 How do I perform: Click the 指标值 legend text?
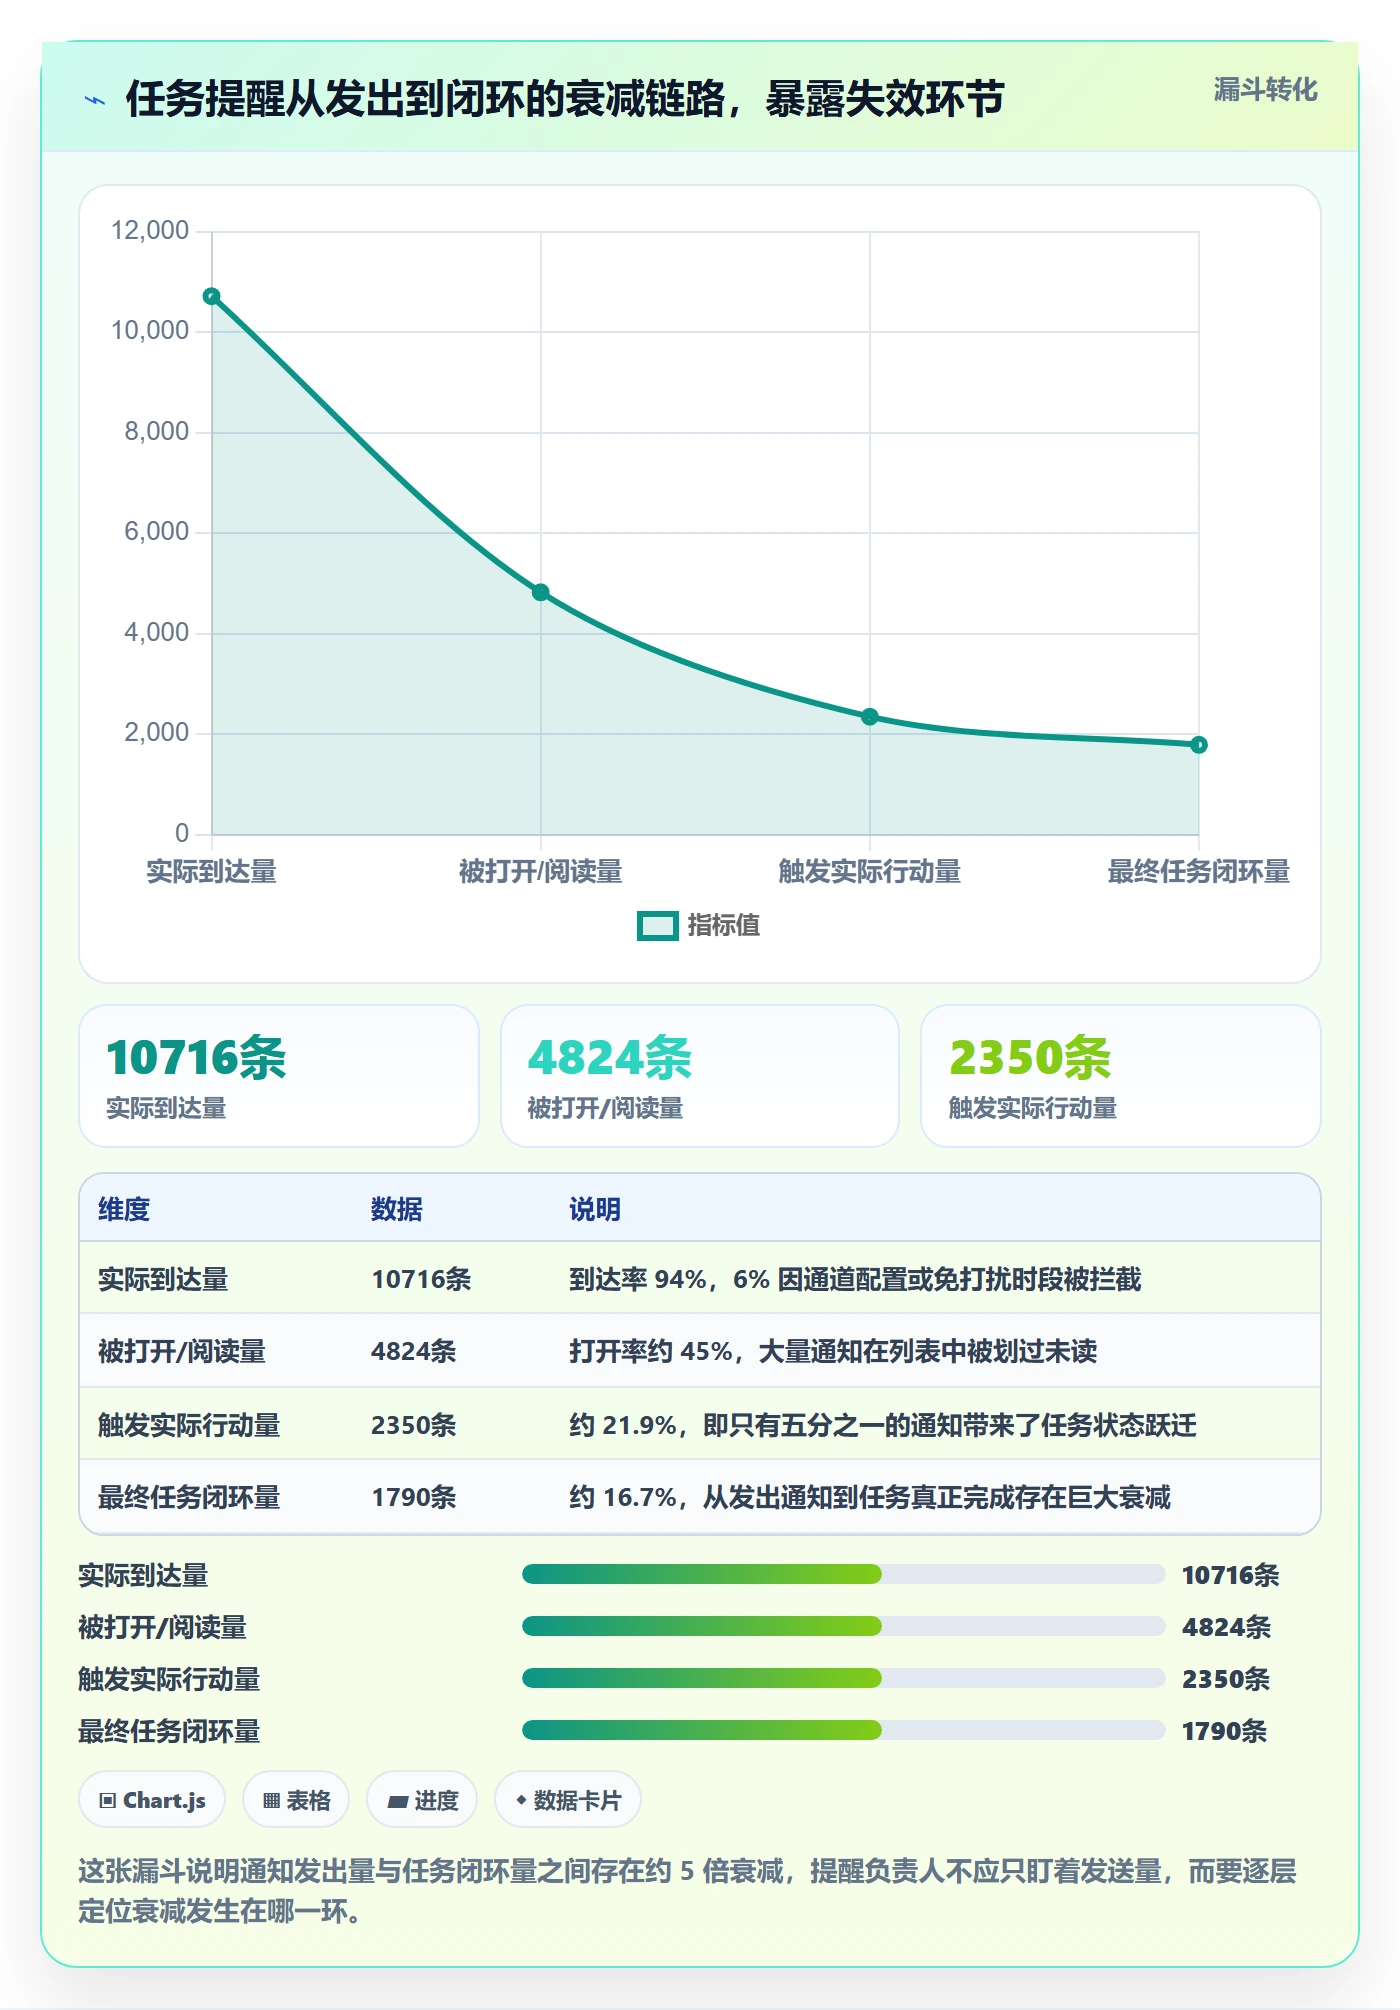point(724,926)
